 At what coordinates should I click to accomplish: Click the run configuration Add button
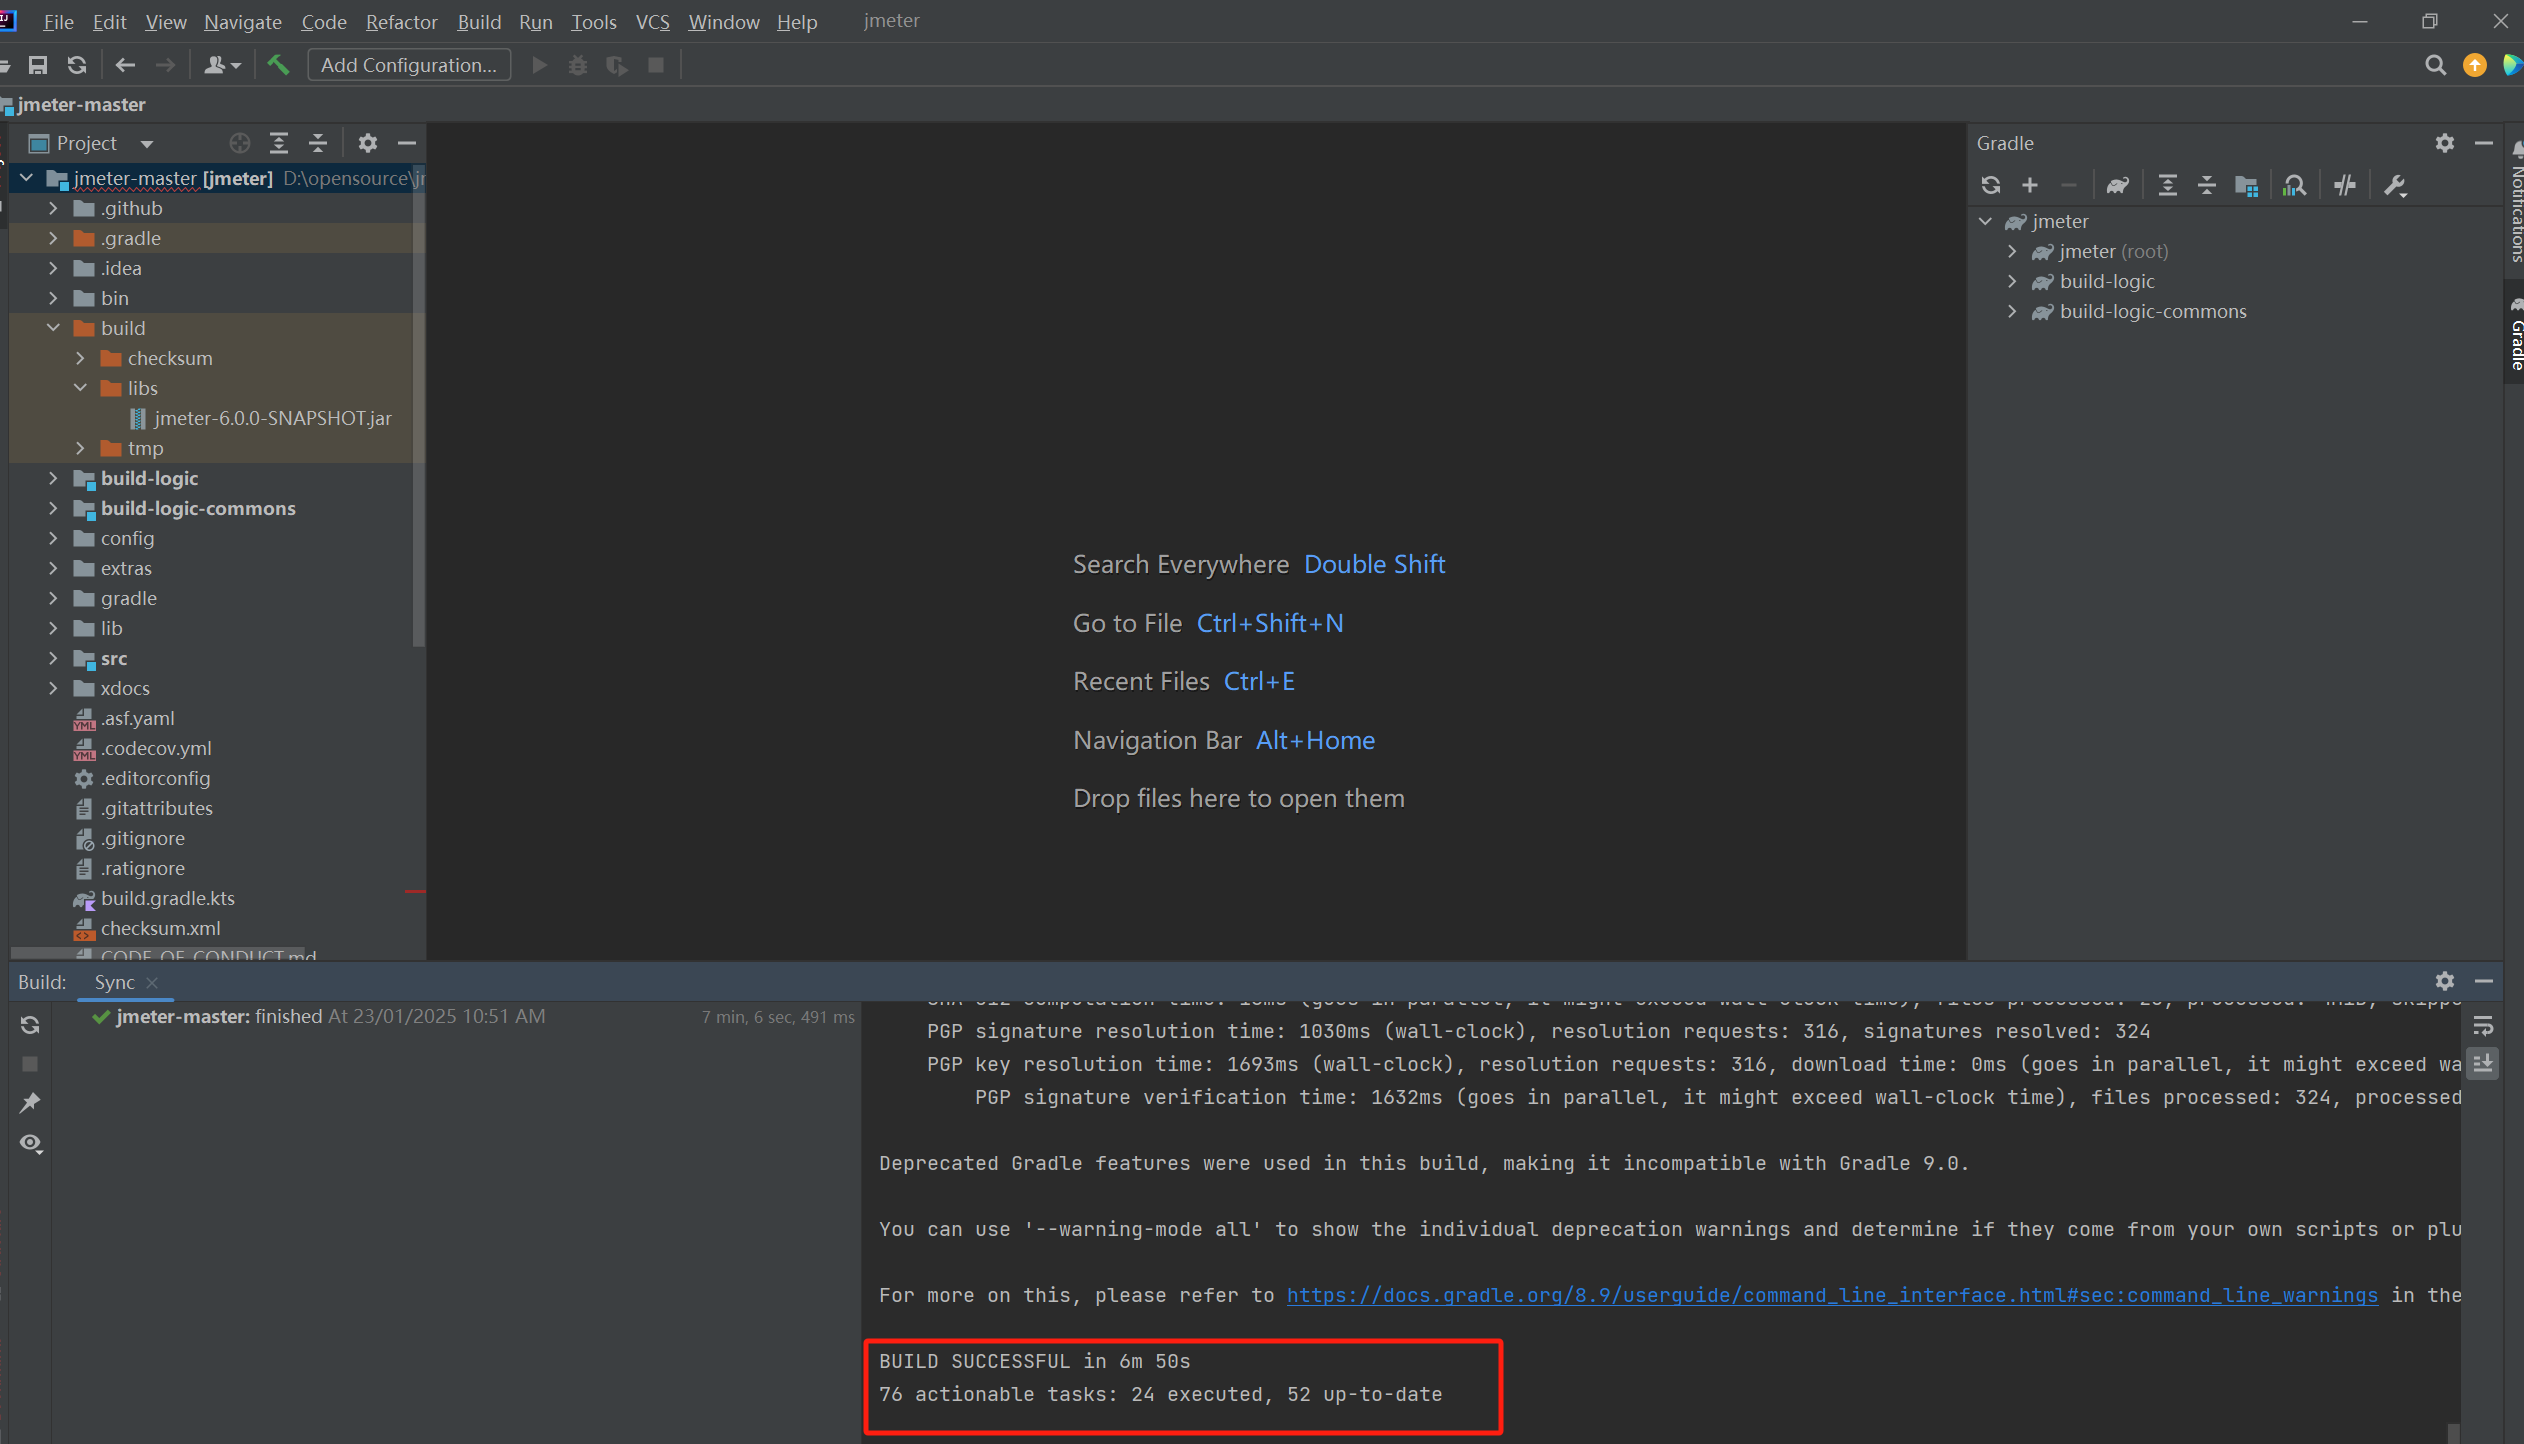point(404,66)
